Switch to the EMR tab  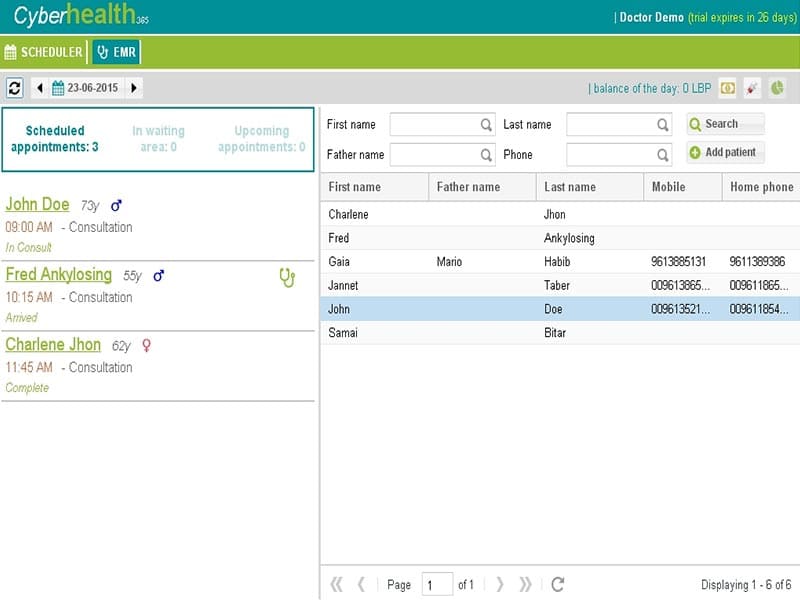[x=116, y=52]
